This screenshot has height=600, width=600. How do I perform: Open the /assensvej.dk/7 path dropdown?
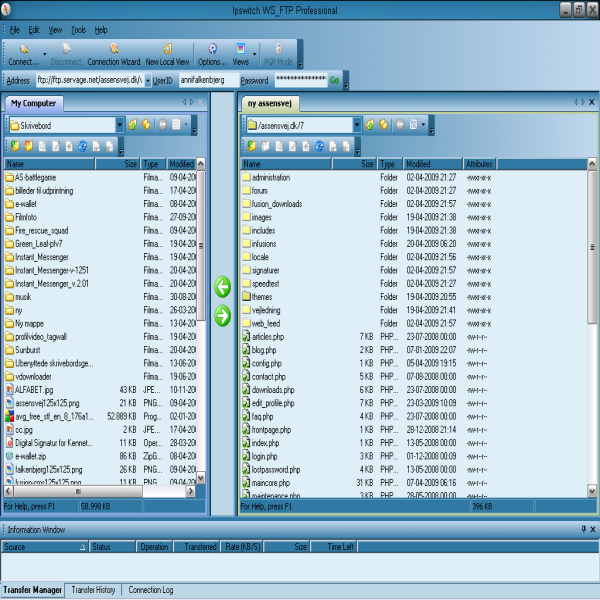357,125
